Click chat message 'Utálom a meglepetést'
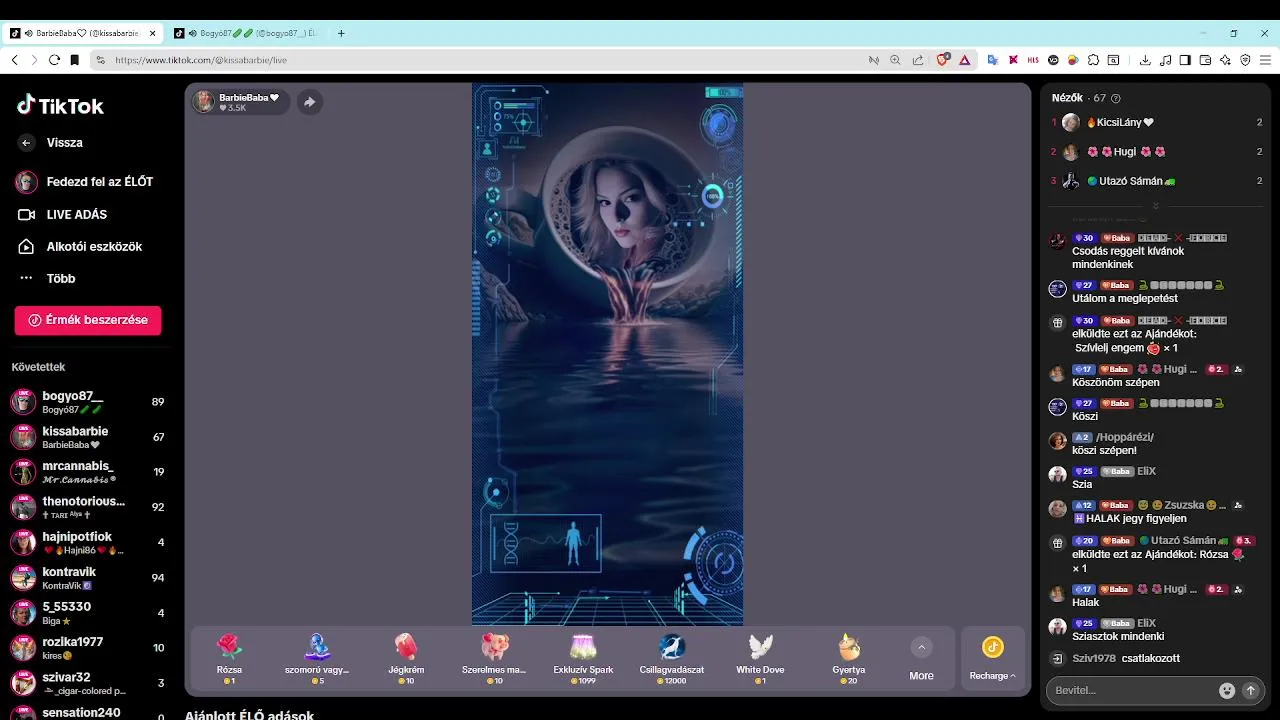The width and height of the screenshot is (1280, 720). click(1125, 298)
